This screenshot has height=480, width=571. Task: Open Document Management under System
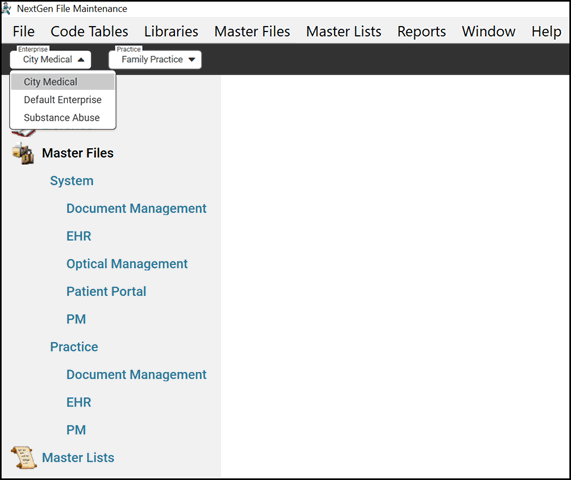(136, 208)
